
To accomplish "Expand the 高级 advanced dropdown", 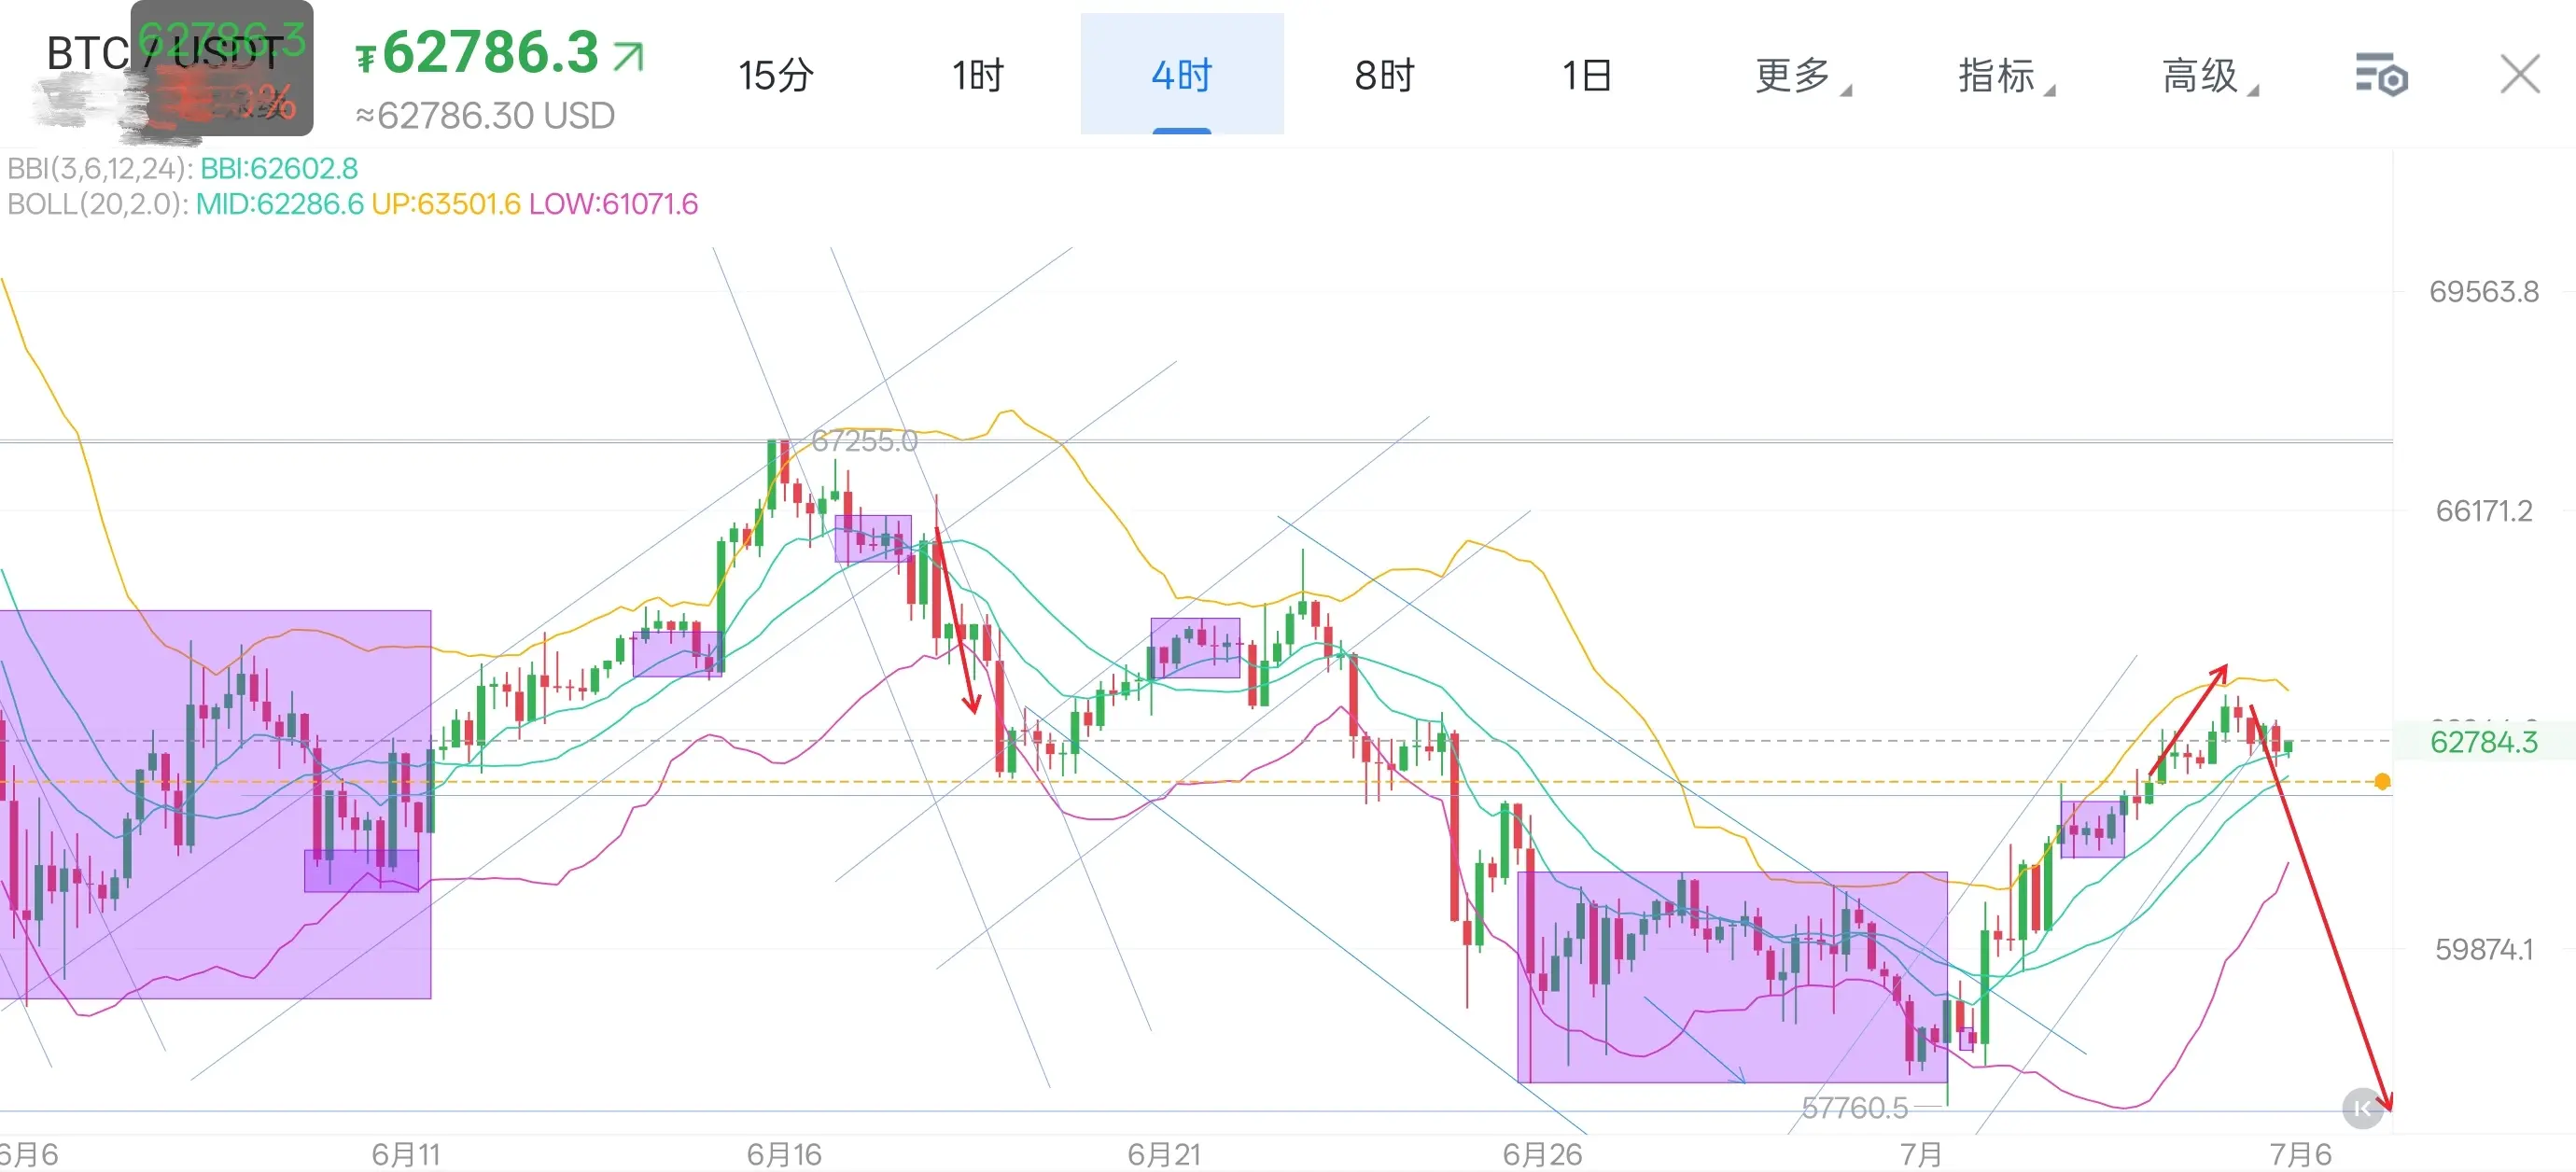I will (2209, 75).
